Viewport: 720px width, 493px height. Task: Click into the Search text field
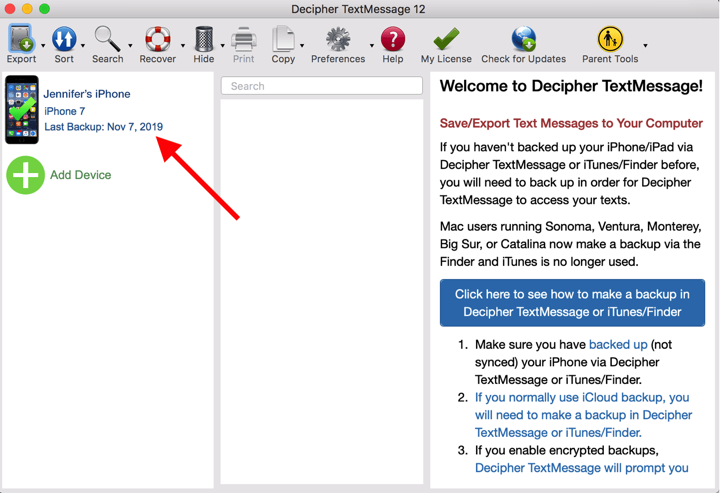(322, 86)
